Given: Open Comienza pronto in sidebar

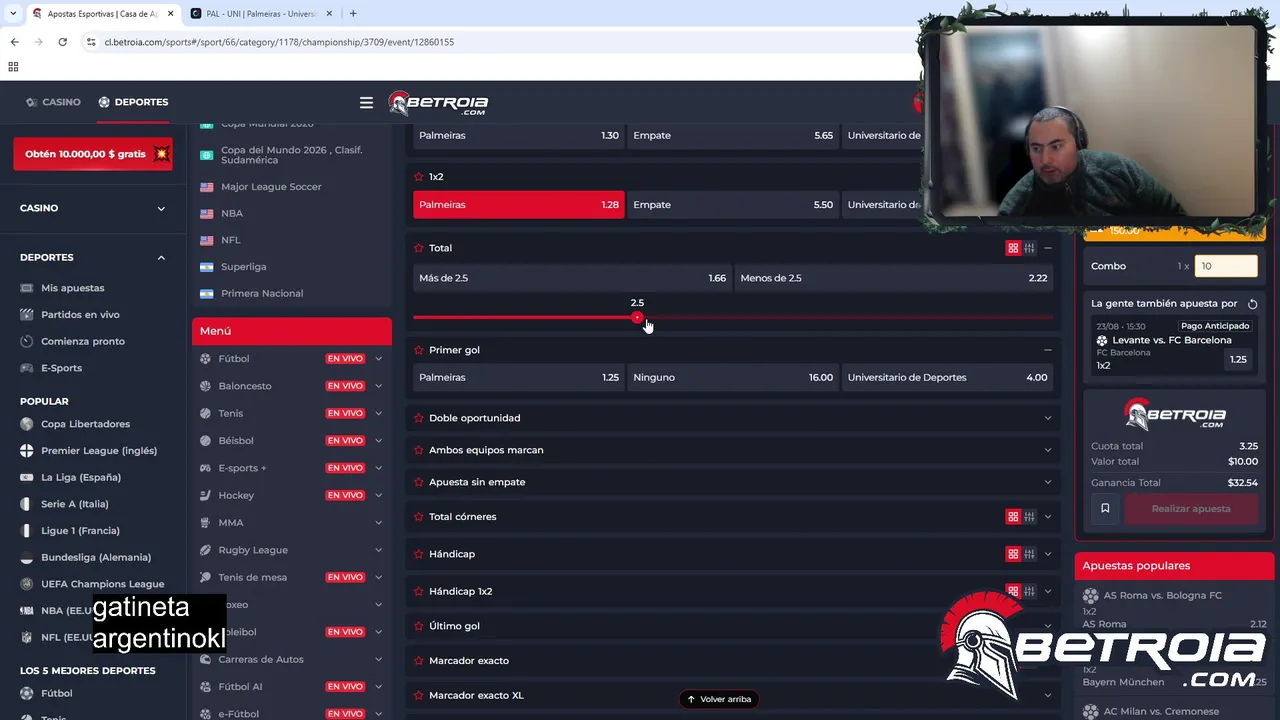Looking at the screenshot, I should tap(83, 342).
